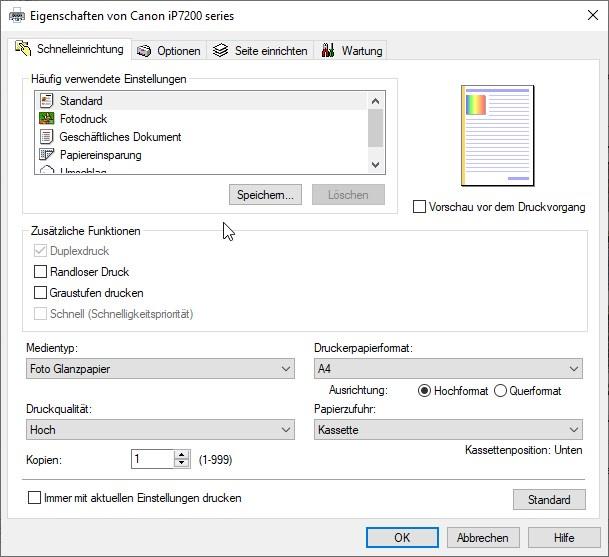Click the Kopien number field
The image size is (609, 557).
pyautogui.click(x=152, y=459)
